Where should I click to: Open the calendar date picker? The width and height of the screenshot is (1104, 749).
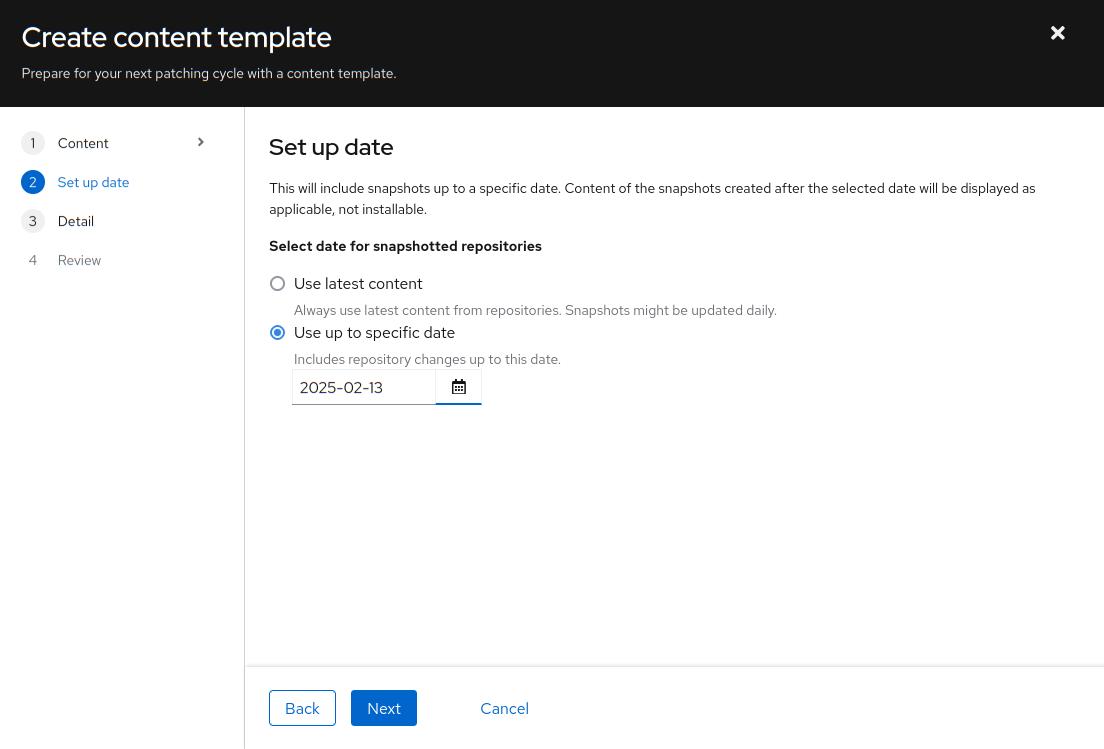(459, 387)
